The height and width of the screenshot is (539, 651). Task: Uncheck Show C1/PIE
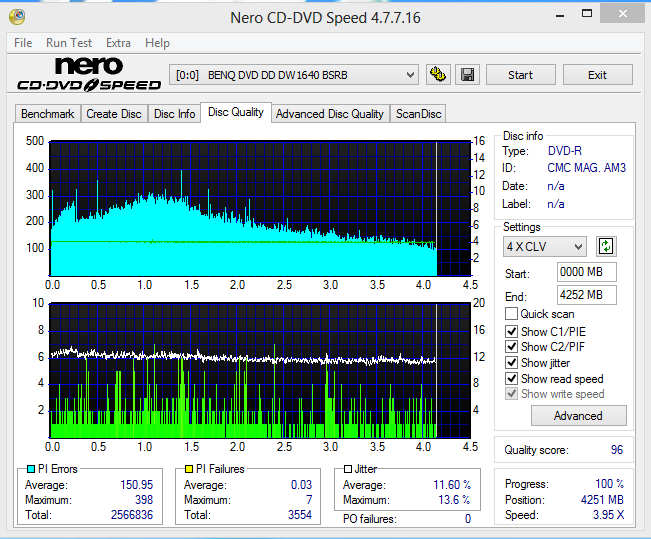coord(512,331)
